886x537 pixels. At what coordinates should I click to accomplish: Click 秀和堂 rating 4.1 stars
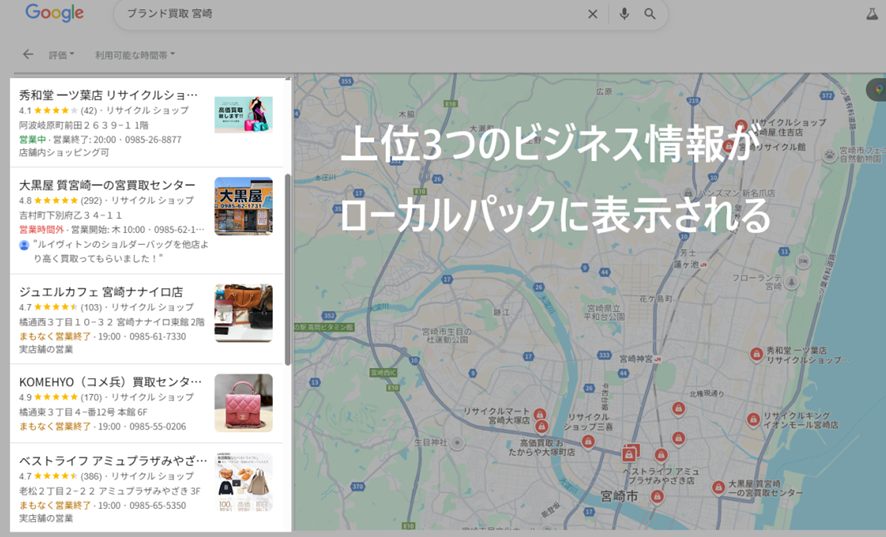tap(49, 110)
